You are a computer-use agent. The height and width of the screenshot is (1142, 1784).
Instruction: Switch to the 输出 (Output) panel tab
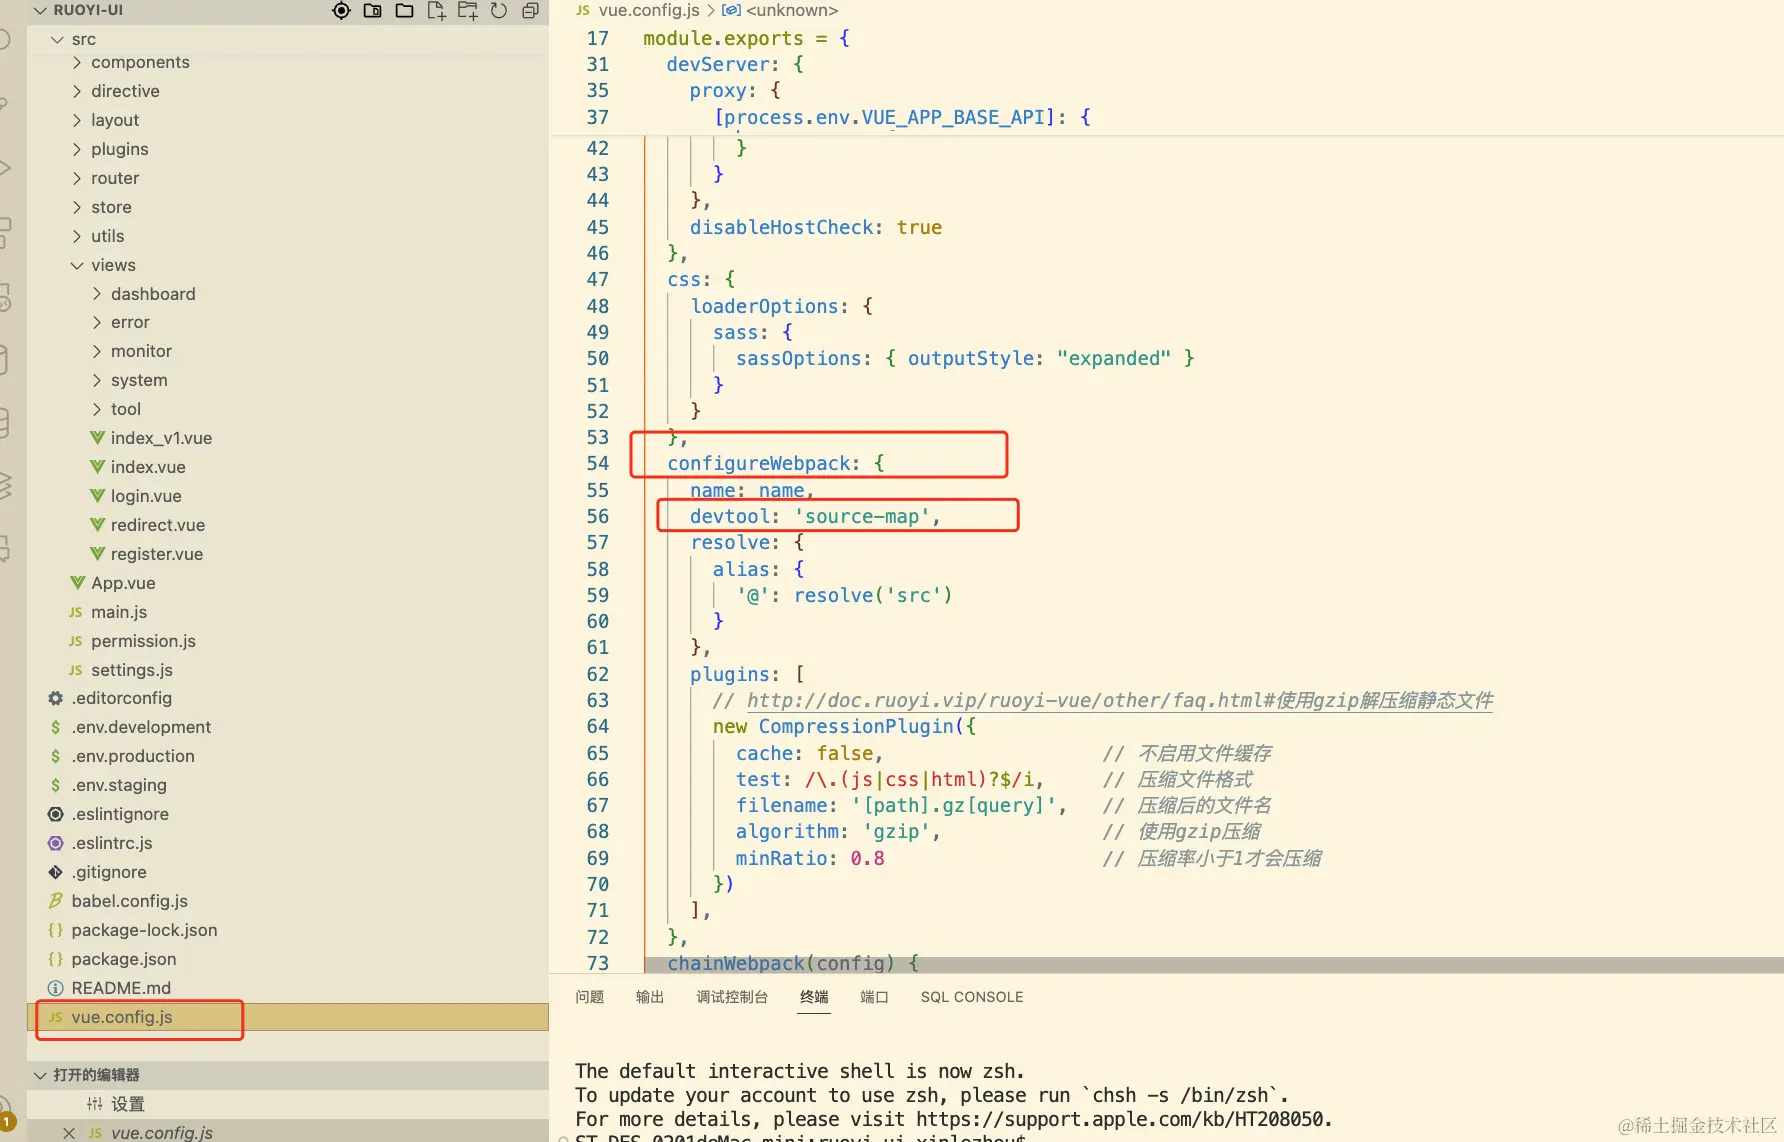(x=650, y=997)
